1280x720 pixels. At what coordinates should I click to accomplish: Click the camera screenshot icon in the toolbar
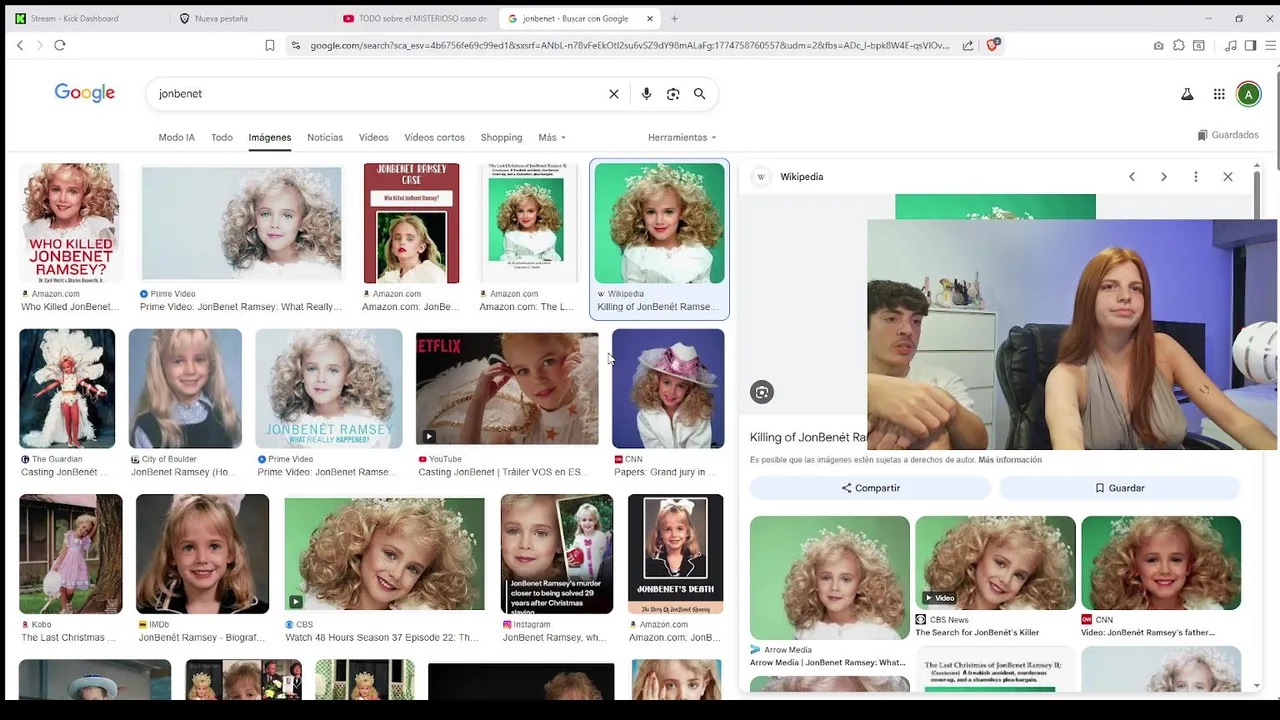pyautogui.click(x=1158, y=45)
